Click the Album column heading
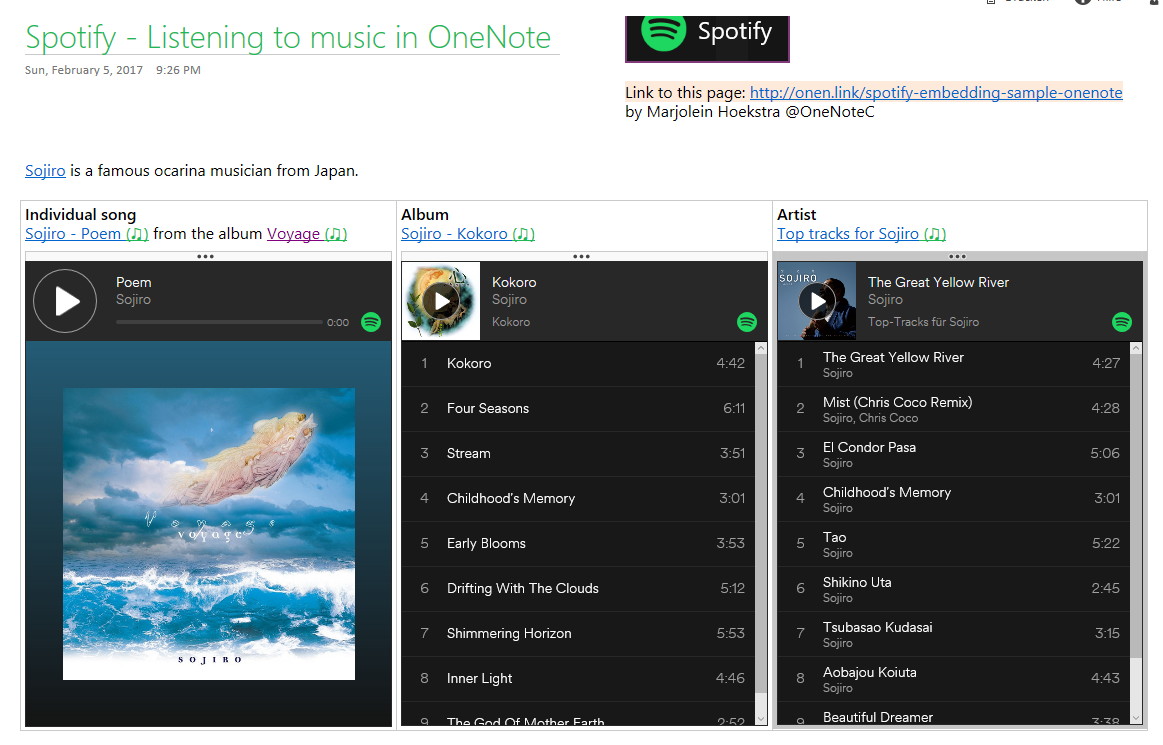The image size is (1163, 745). 425,214
